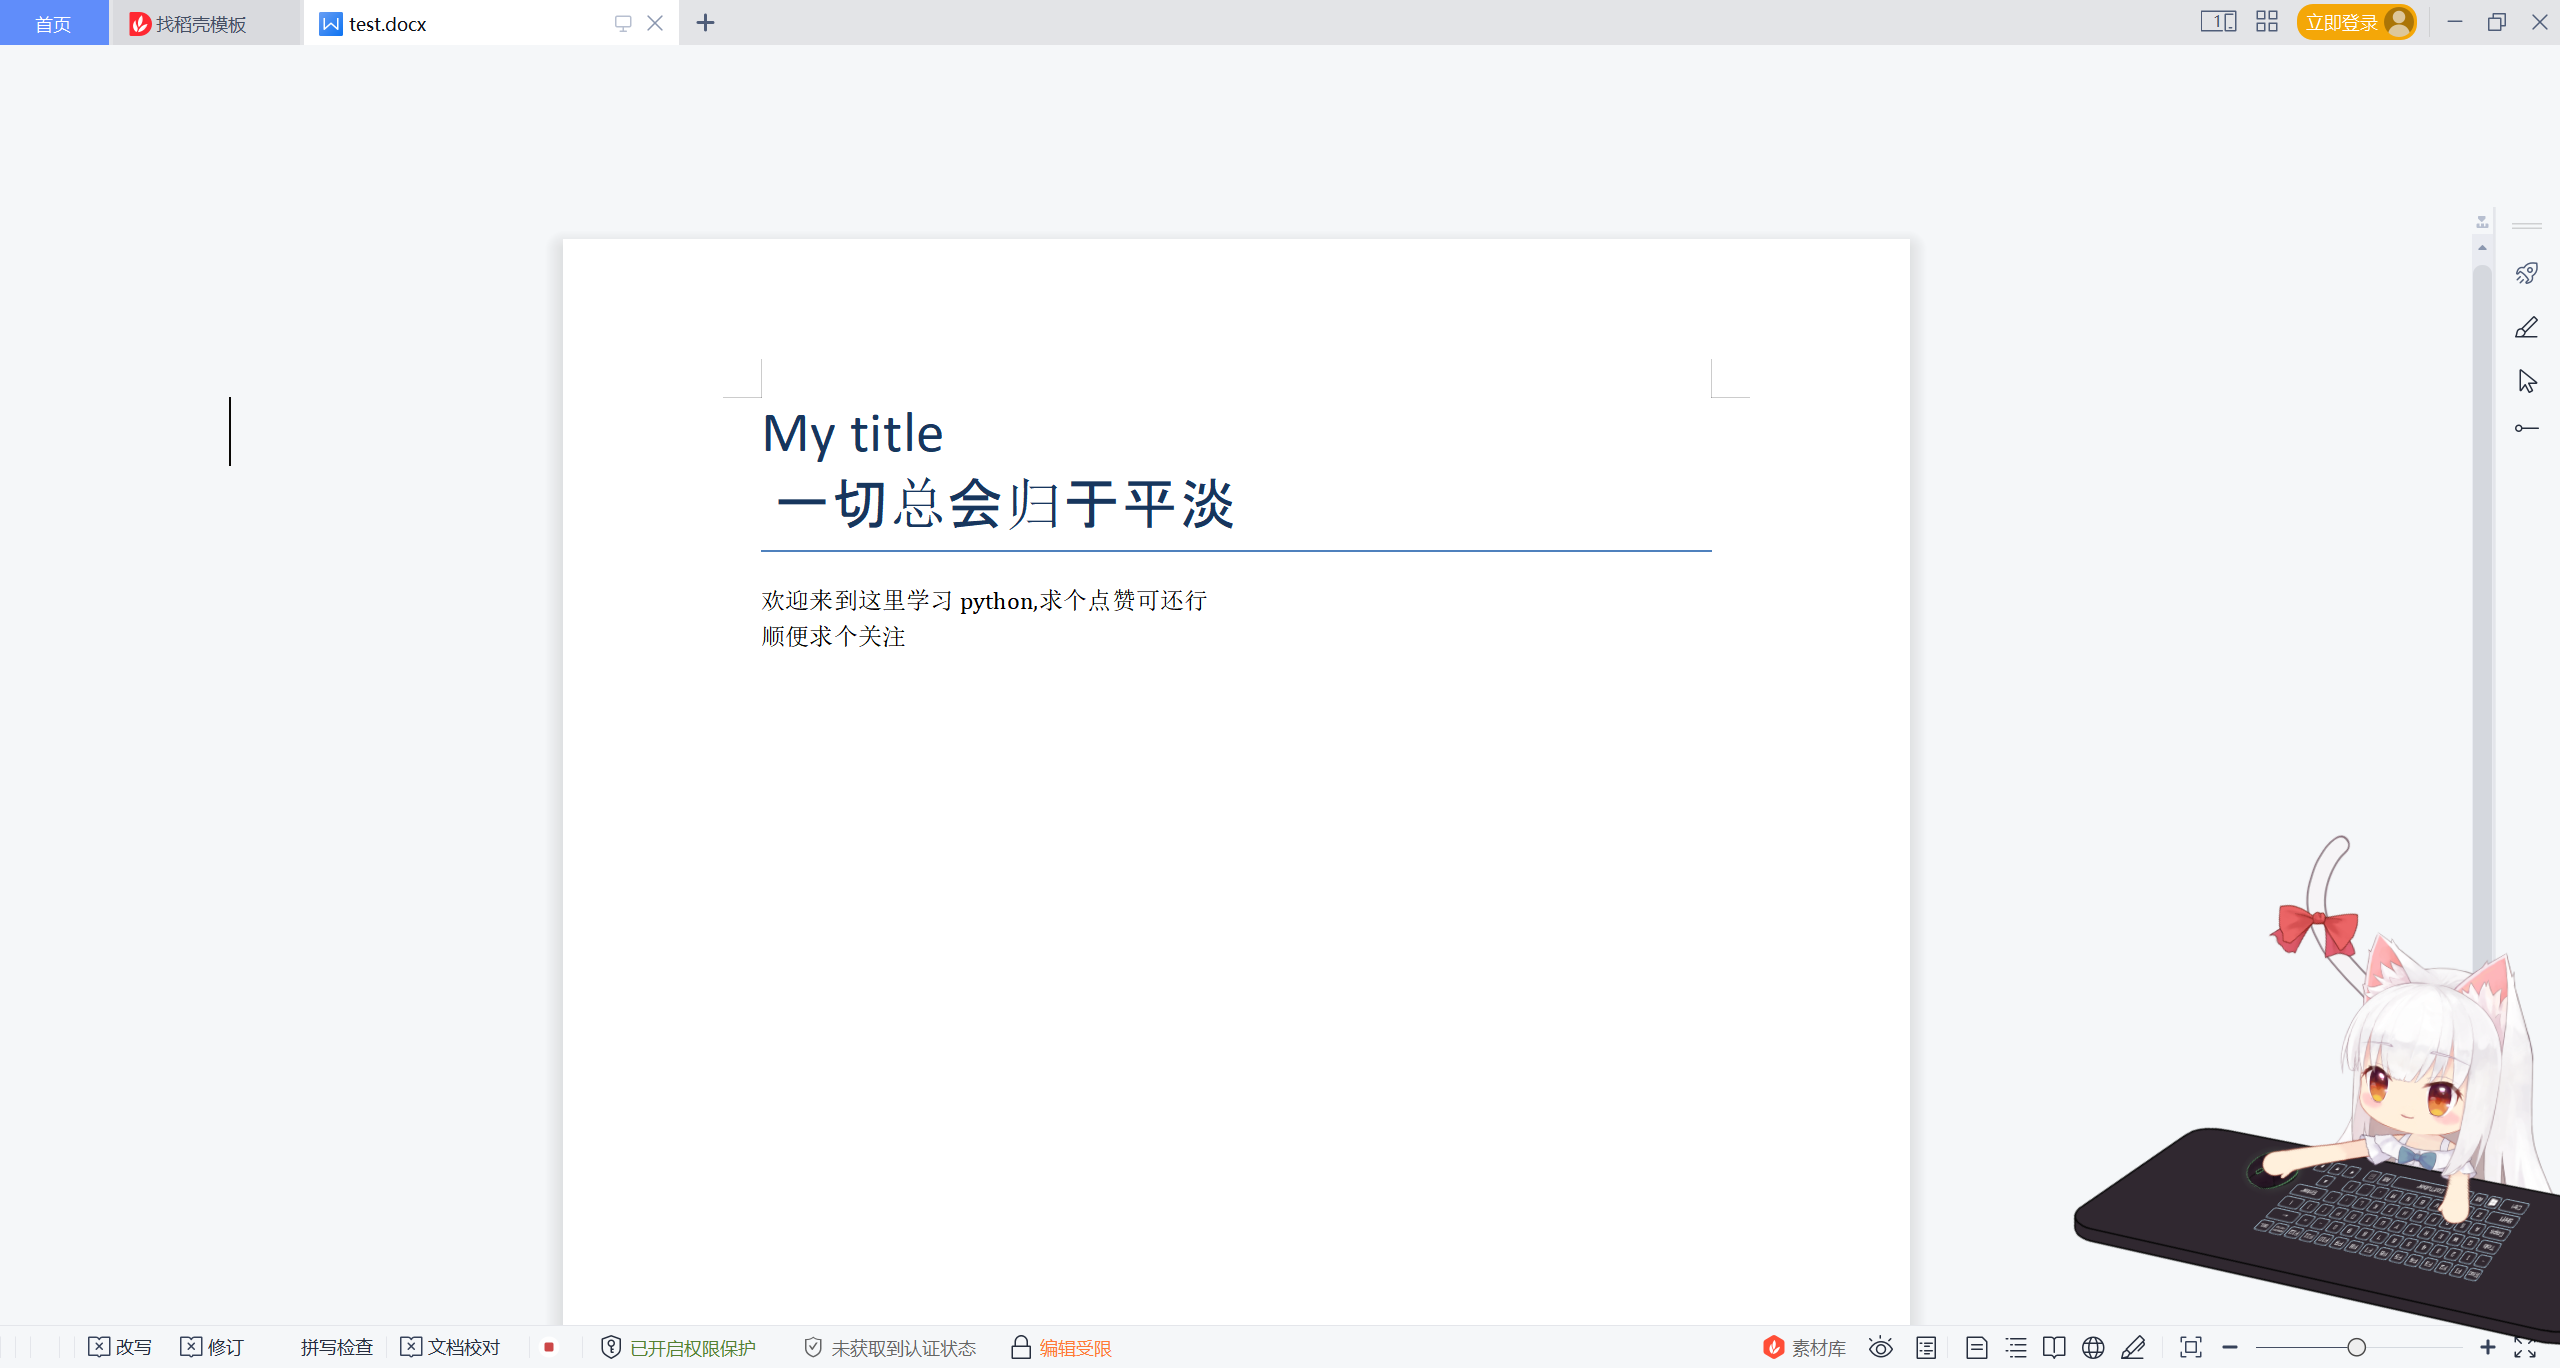Toggle 文档校对 document proofreading
The image size is (2560, 1368).
pos(450,1348)
